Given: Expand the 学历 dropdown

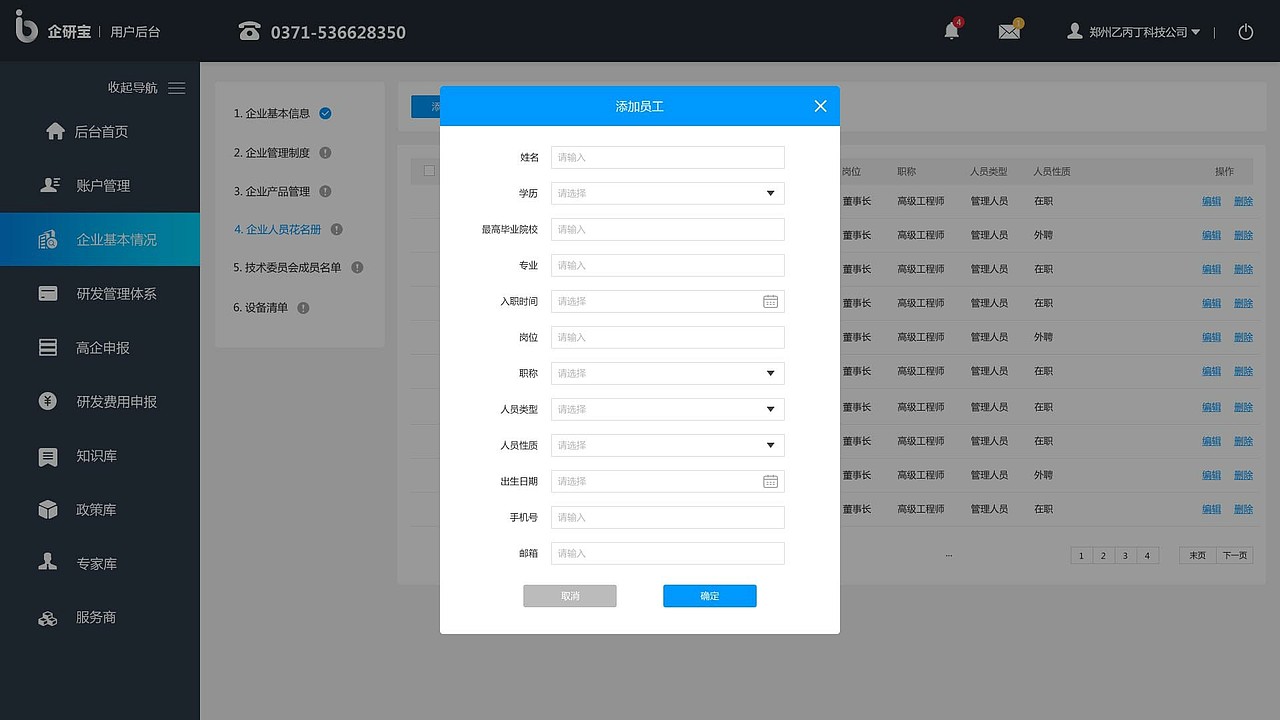Looking at the screenshot, I should point(667,193).
